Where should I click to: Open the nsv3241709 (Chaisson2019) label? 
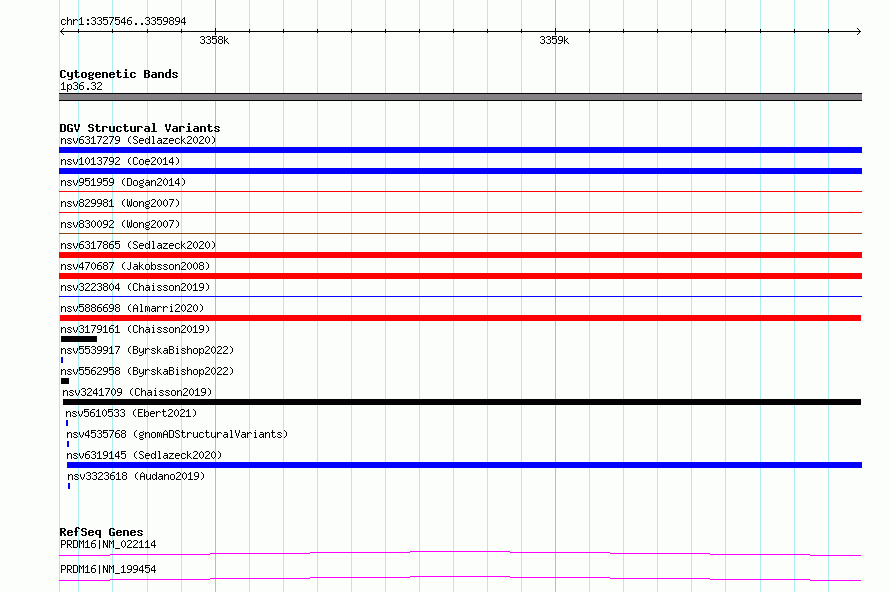[137, 392]
